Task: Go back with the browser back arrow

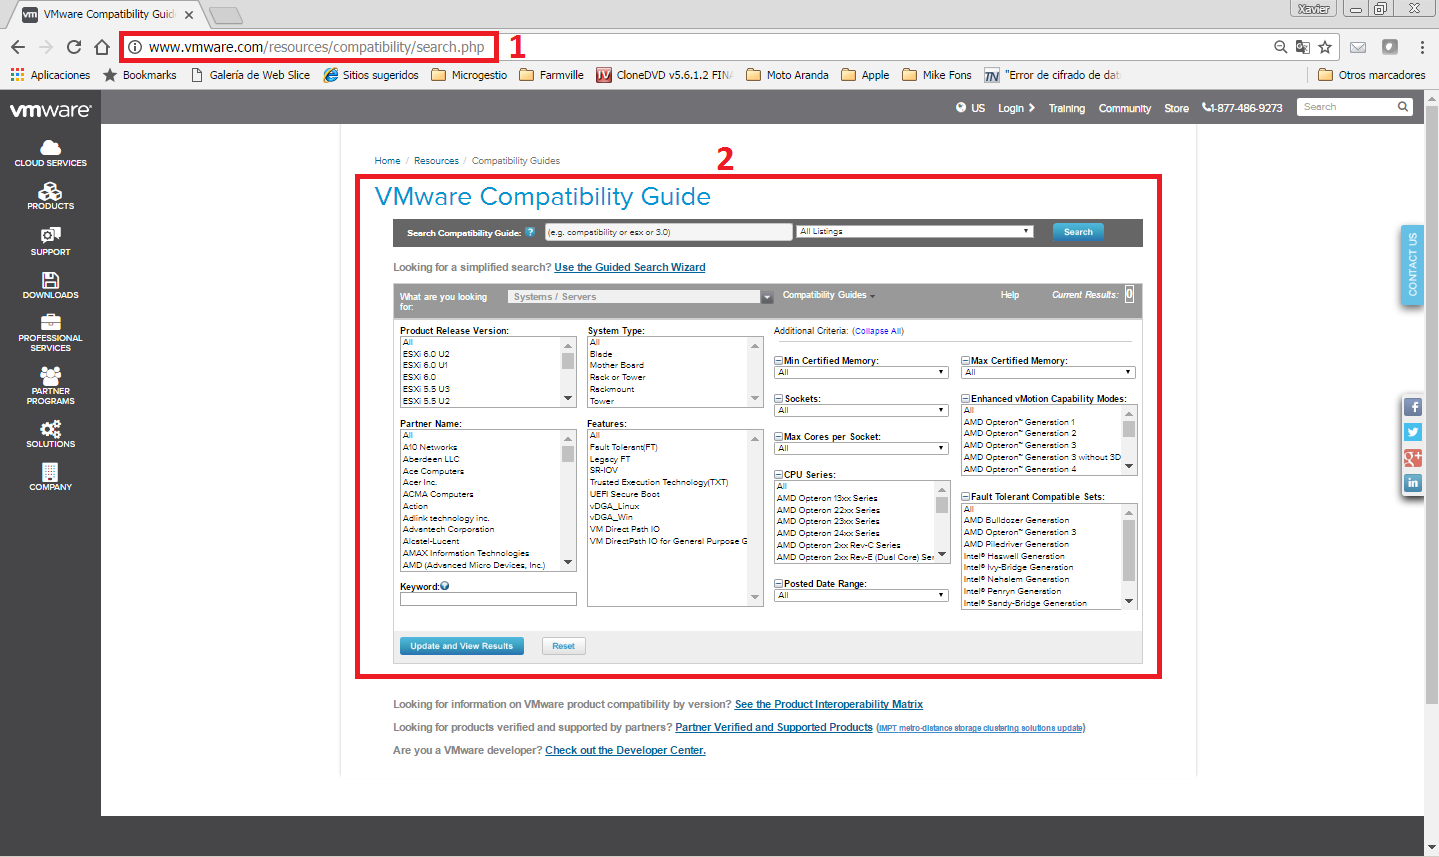Action: [18, 47]
